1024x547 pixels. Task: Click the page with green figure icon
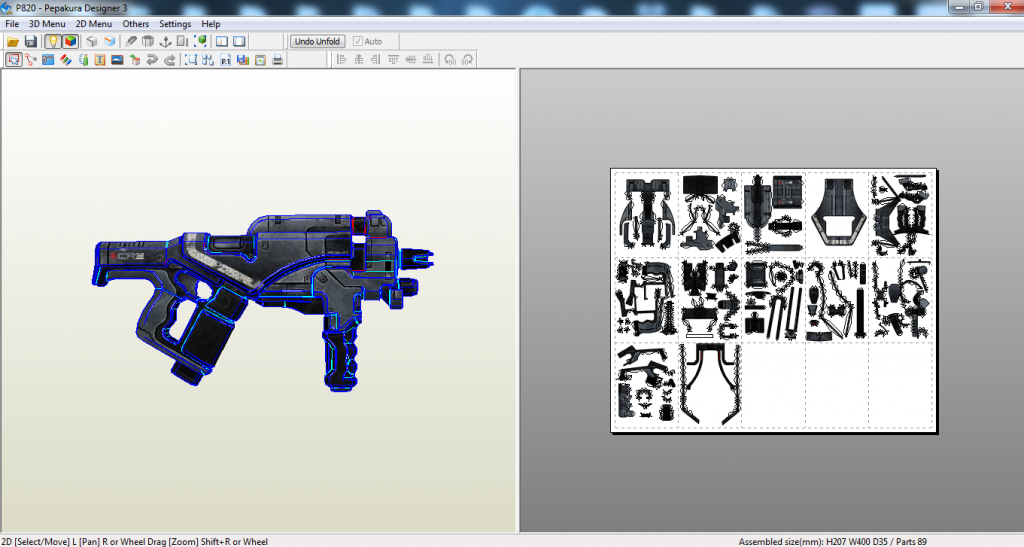pos(83,59)
